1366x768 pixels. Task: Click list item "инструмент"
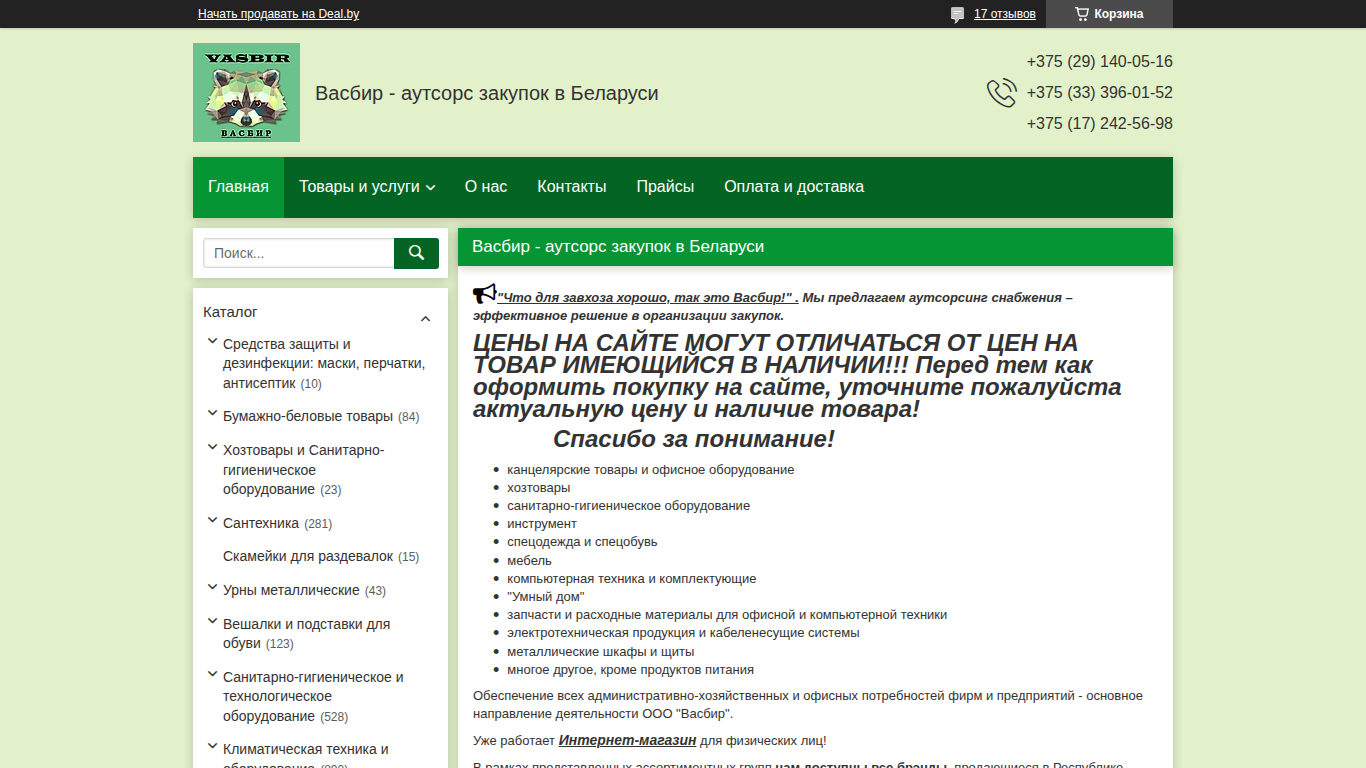point(542,524)
